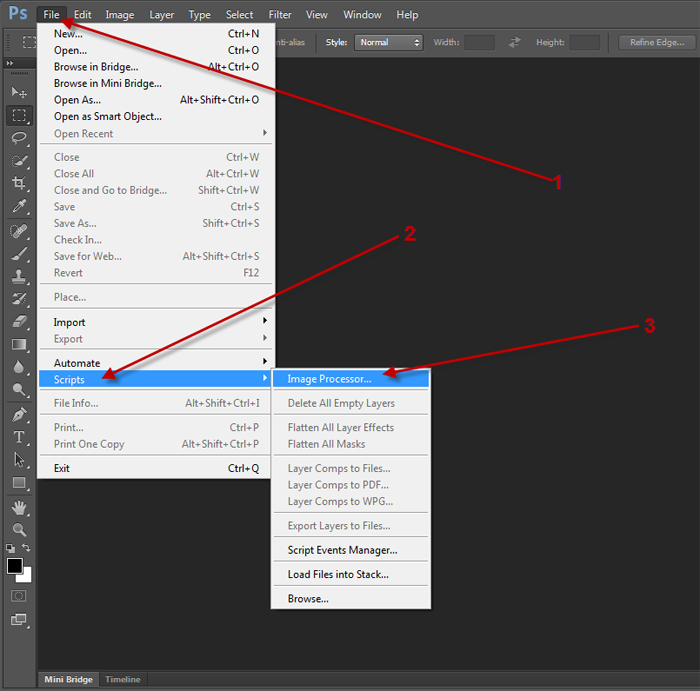
Task: Toggle Quick Mask mode
Action: click(x=19, y=596)
